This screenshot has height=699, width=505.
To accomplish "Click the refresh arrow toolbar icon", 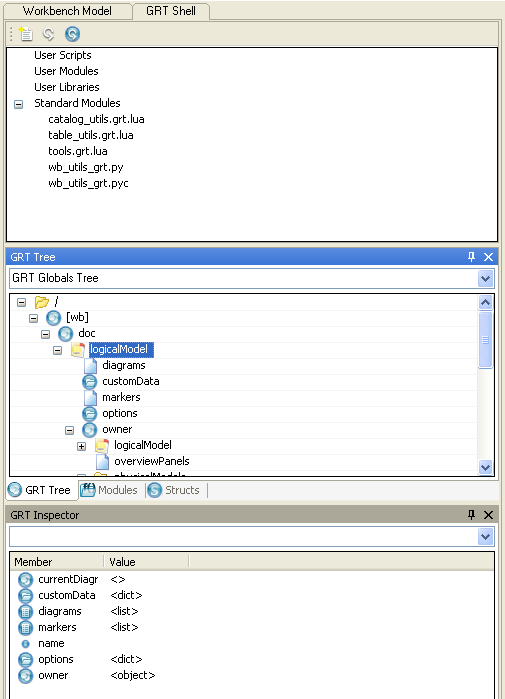I will [x=49, y=34].
